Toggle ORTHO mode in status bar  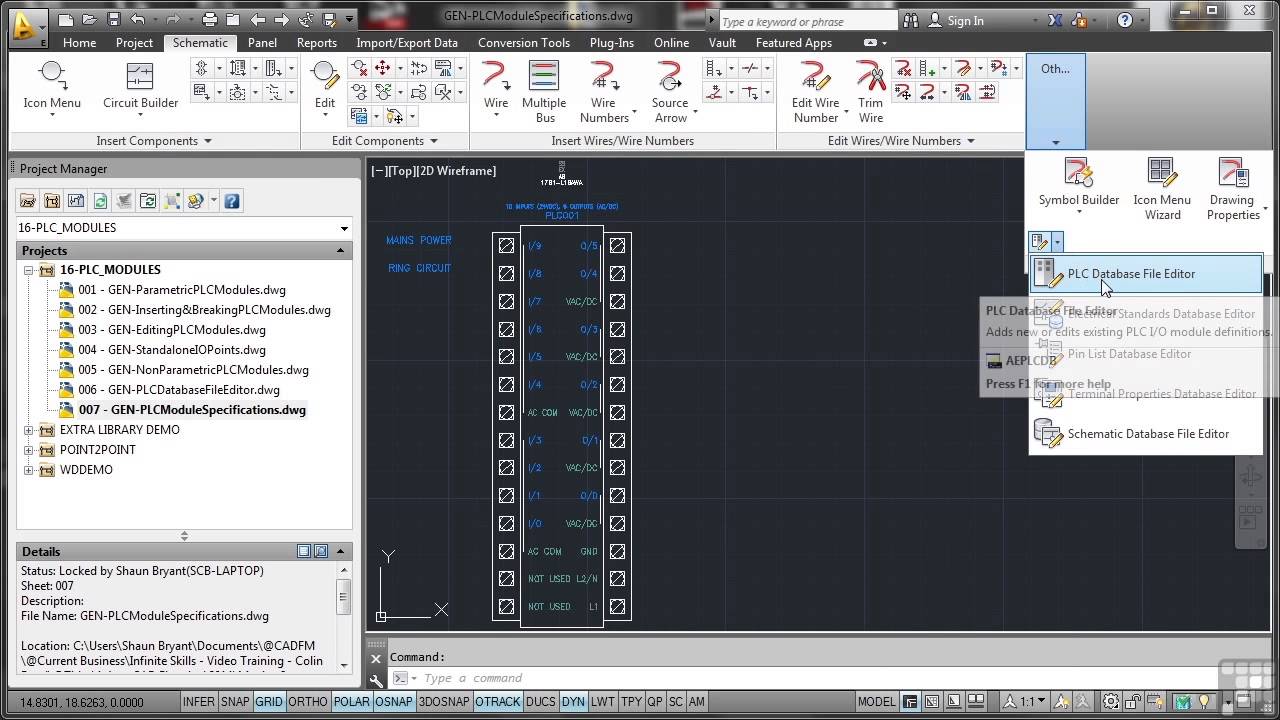308,702
